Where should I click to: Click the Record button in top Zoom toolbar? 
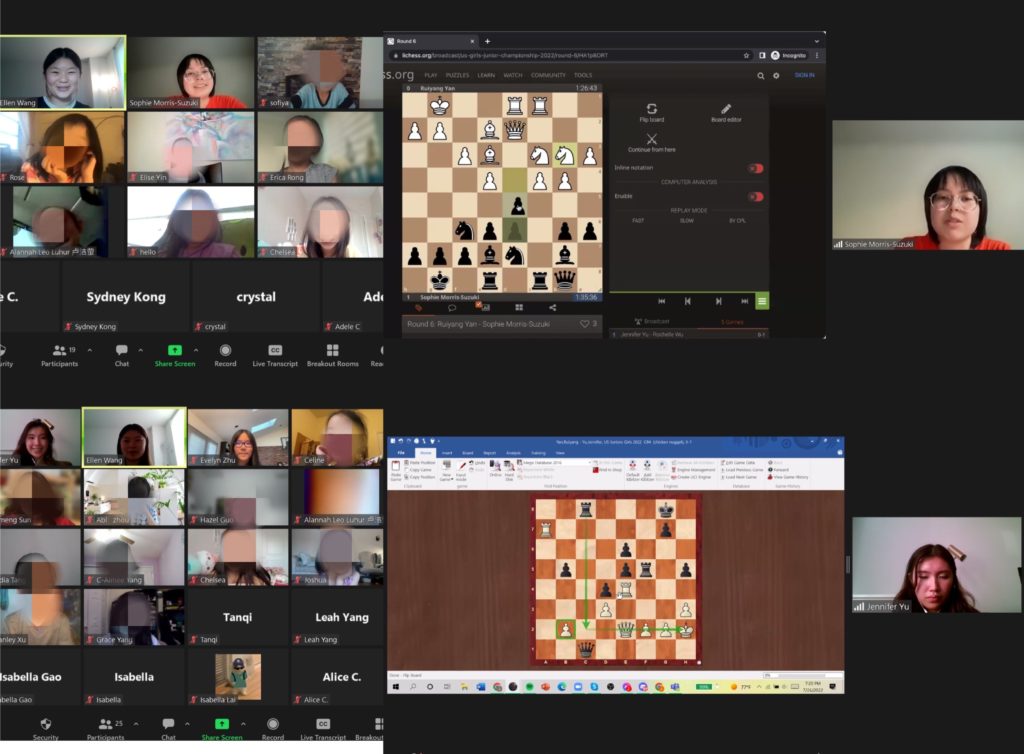[225, 351]
